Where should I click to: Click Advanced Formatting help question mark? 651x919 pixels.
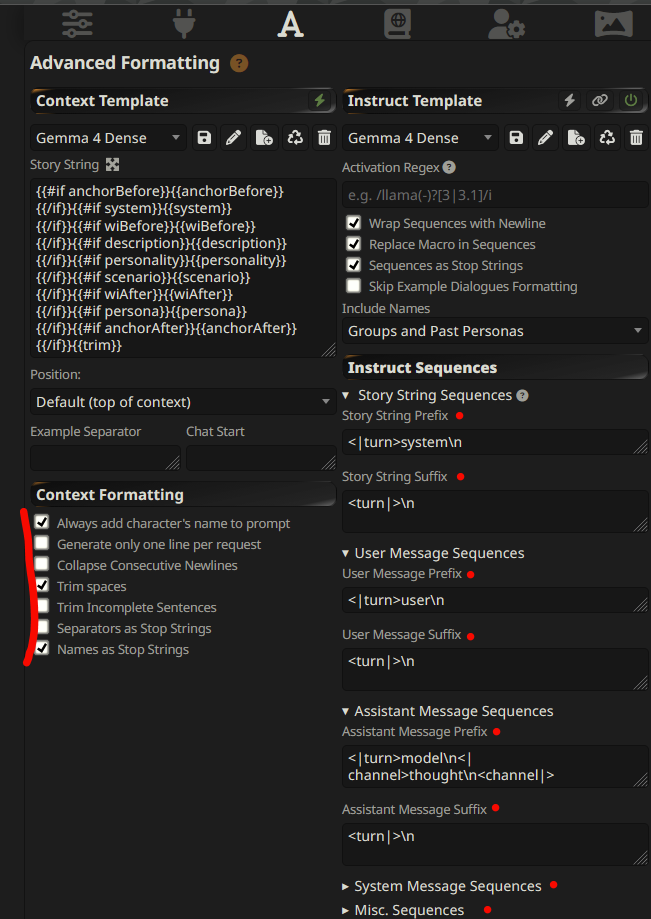tap(239, 63)
